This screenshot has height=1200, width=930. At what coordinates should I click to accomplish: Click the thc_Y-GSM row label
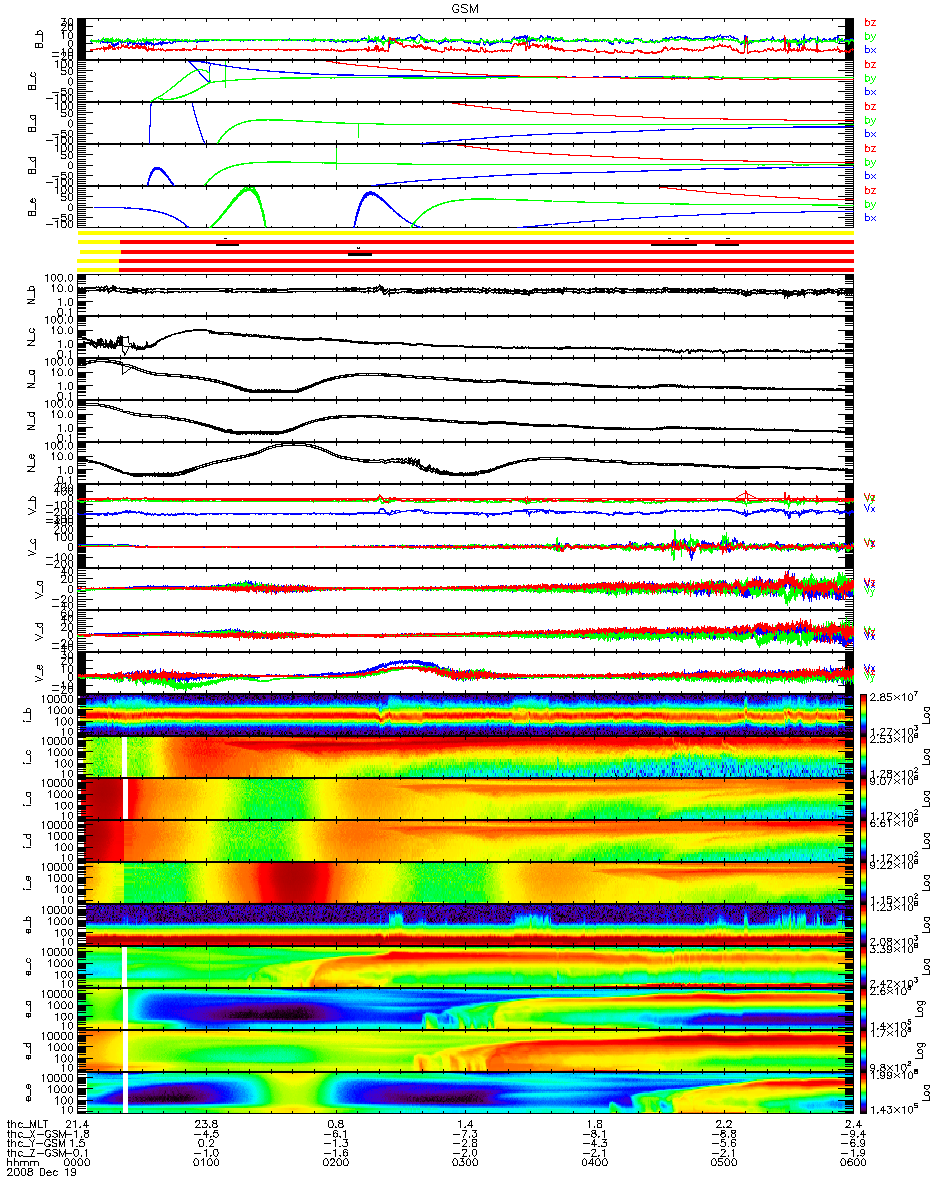pyautogui.click(x=38, y=1142)
